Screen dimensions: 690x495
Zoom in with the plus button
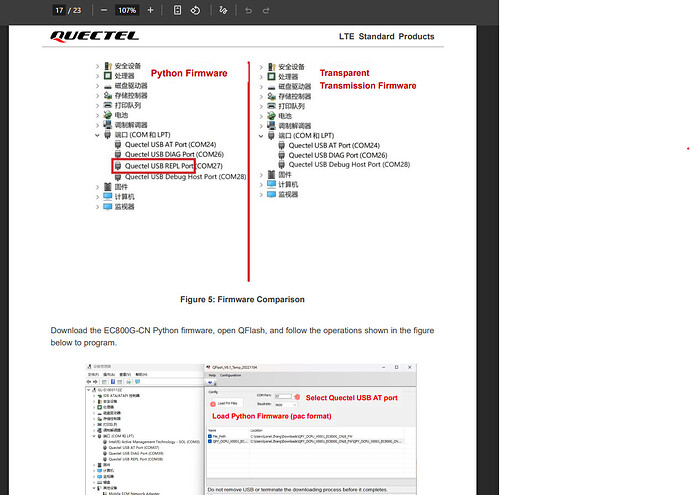[150, 10]
